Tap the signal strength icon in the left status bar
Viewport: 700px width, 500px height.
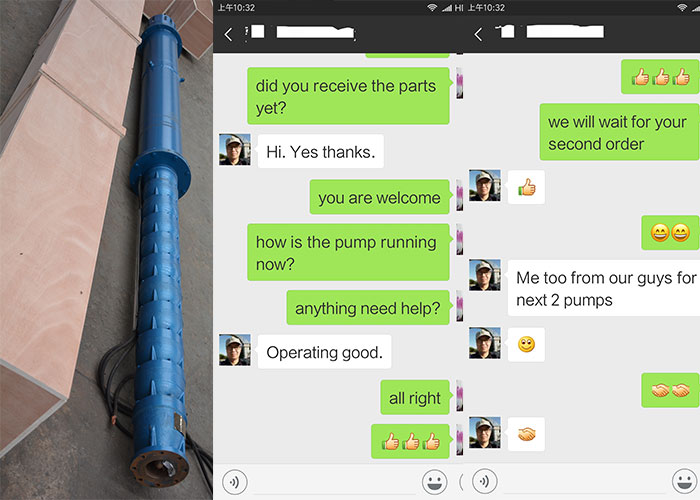click(446, 8)
